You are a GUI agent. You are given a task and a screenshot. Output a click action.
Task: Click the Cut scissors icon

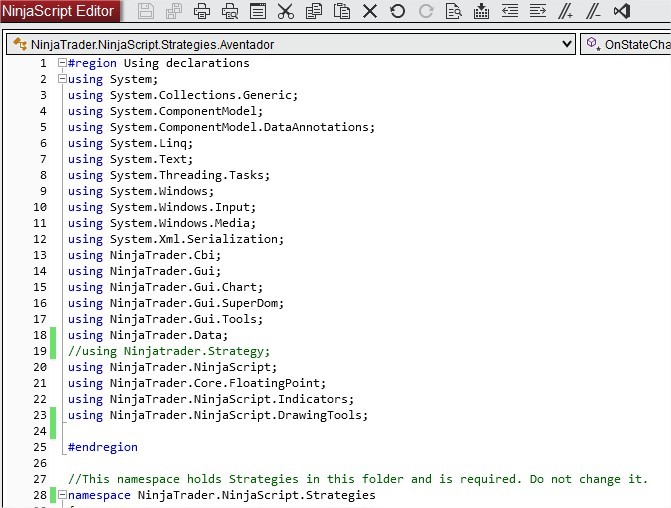point(285,11)
